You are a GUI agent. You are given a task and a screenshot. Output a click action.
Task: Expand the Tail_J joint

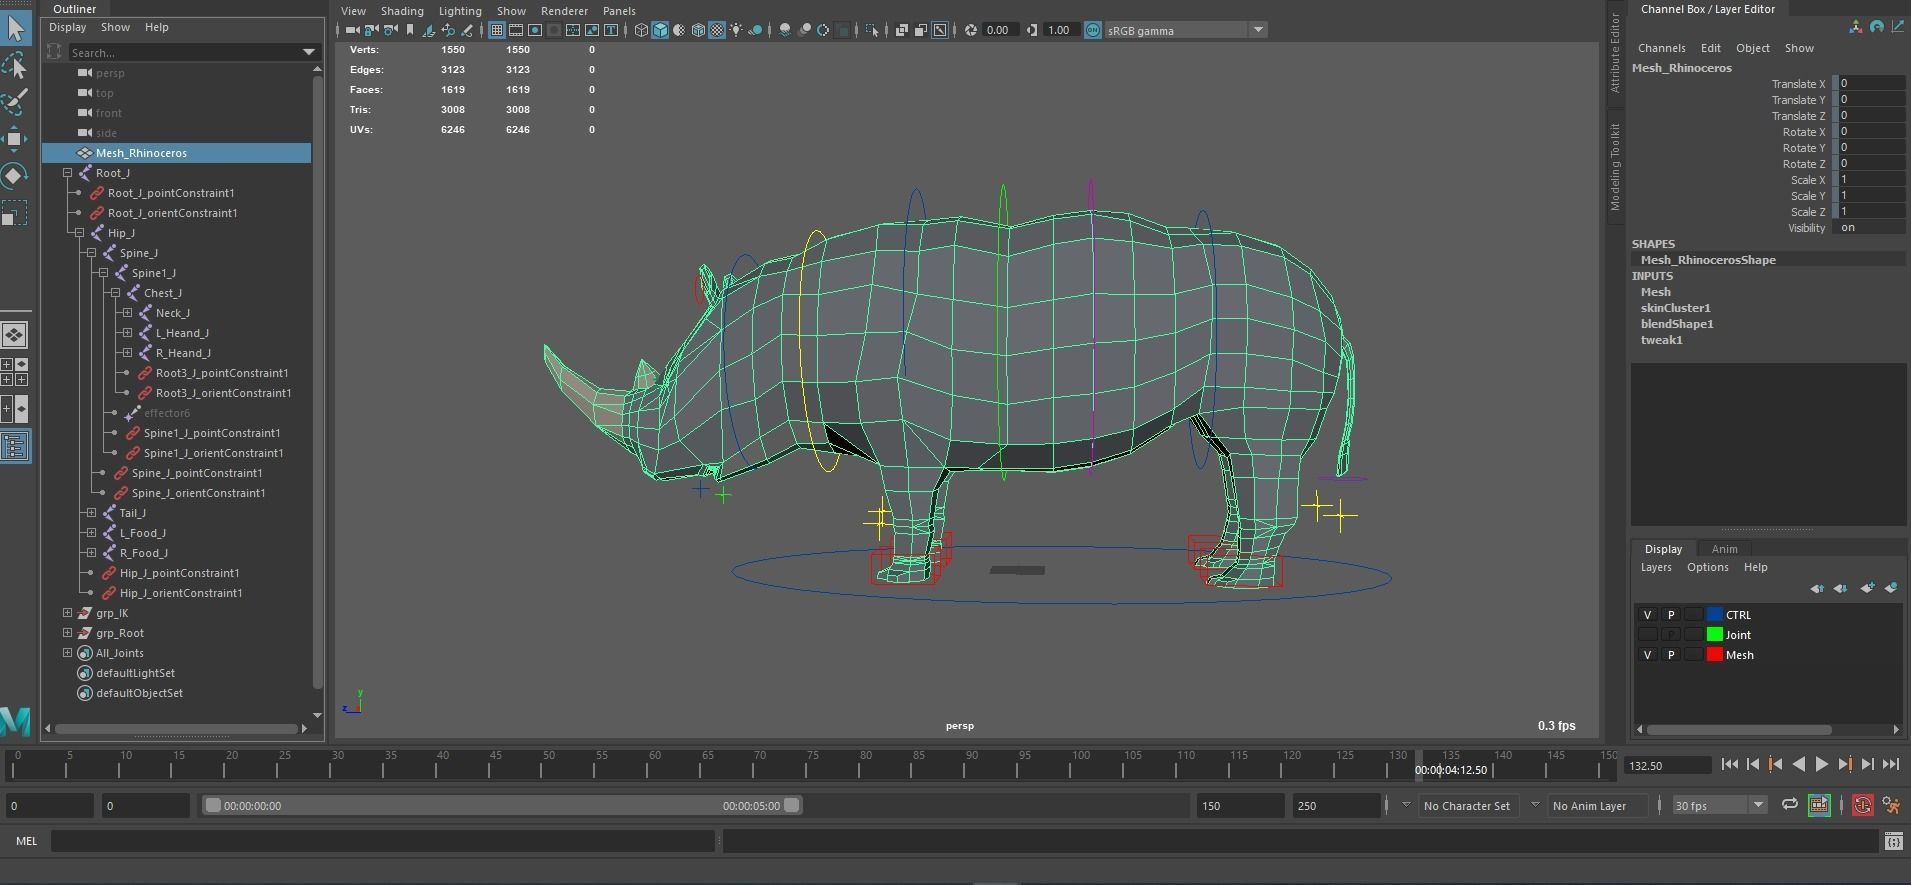coord(92,513)
